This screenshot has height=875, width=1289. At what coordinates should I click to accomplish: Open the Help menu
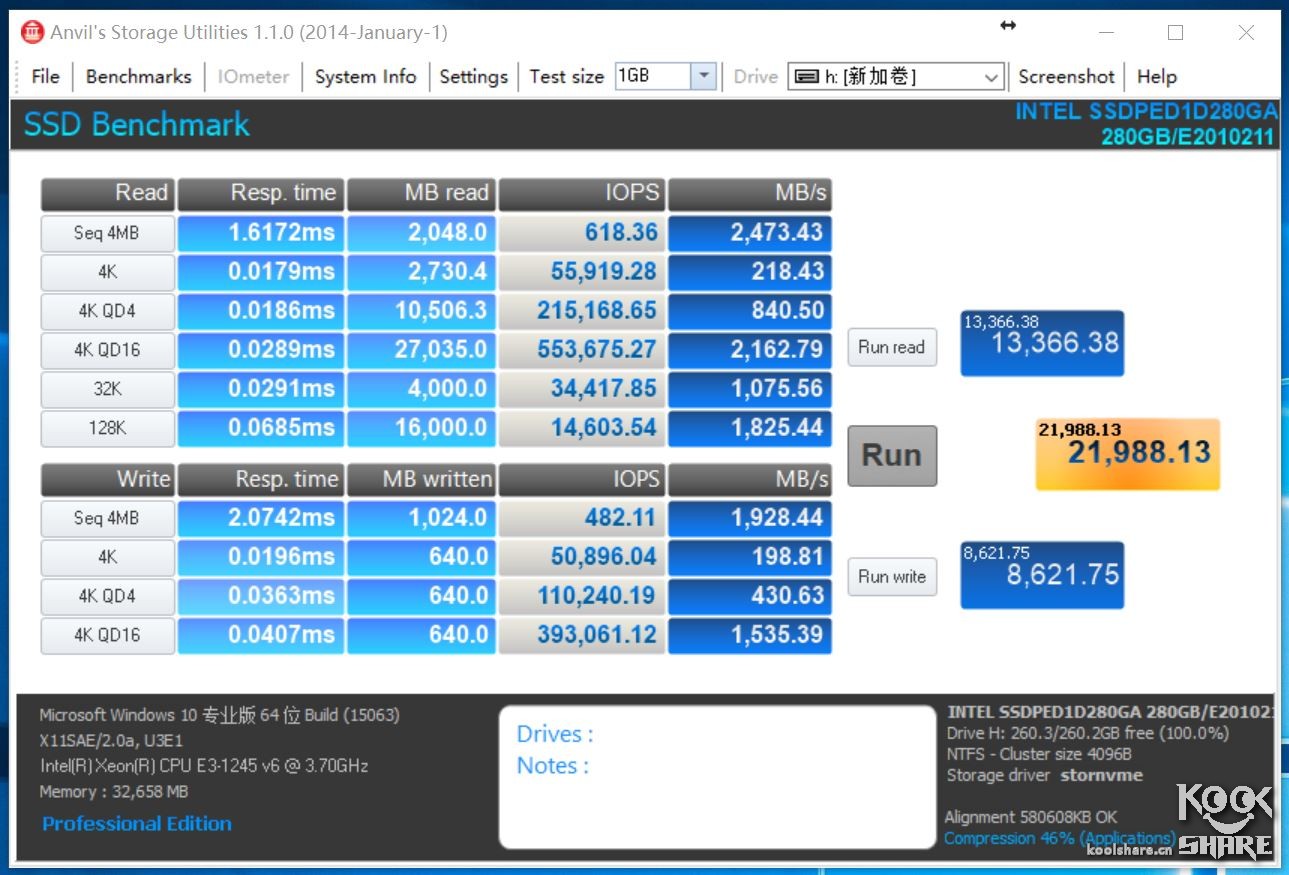[x=1157, y=76]
